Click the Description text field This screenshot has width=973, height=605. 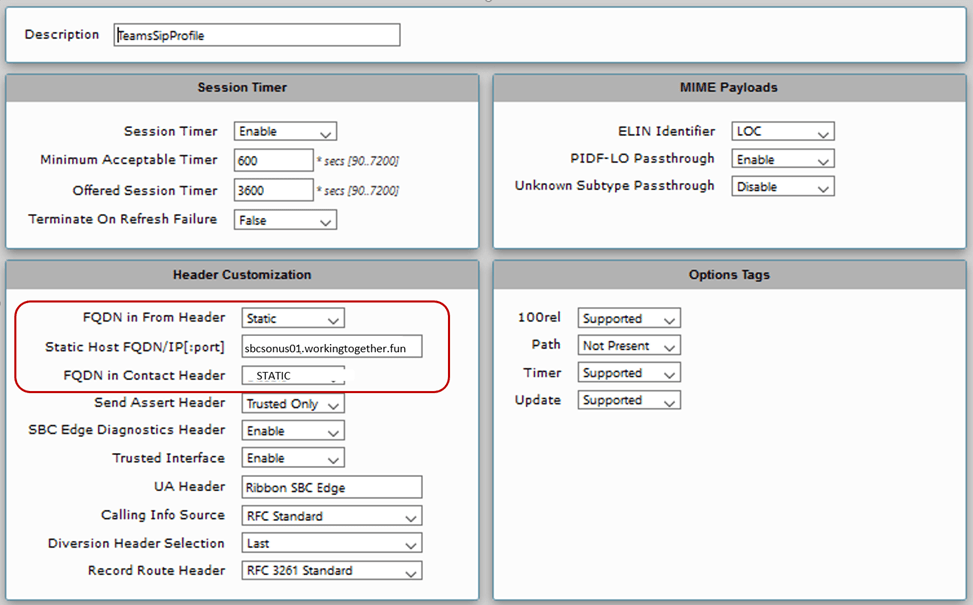click(256, 35)
